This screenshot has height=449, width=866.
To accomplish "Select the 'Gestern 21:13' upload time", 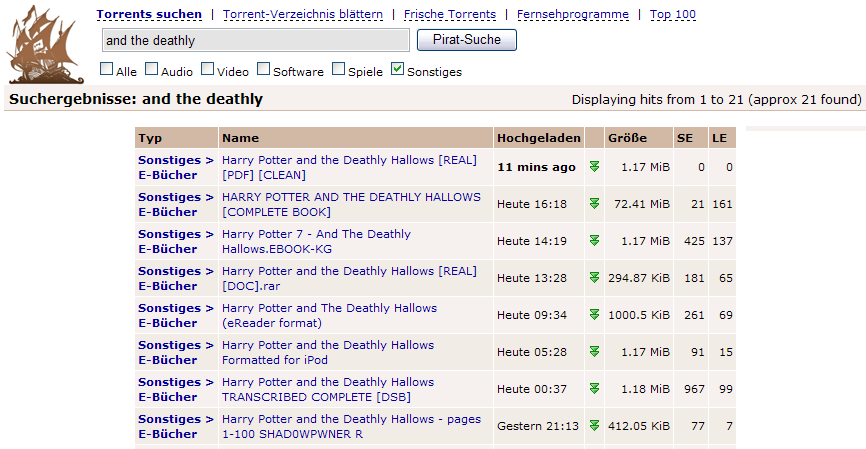I will [x=538, y=426].
